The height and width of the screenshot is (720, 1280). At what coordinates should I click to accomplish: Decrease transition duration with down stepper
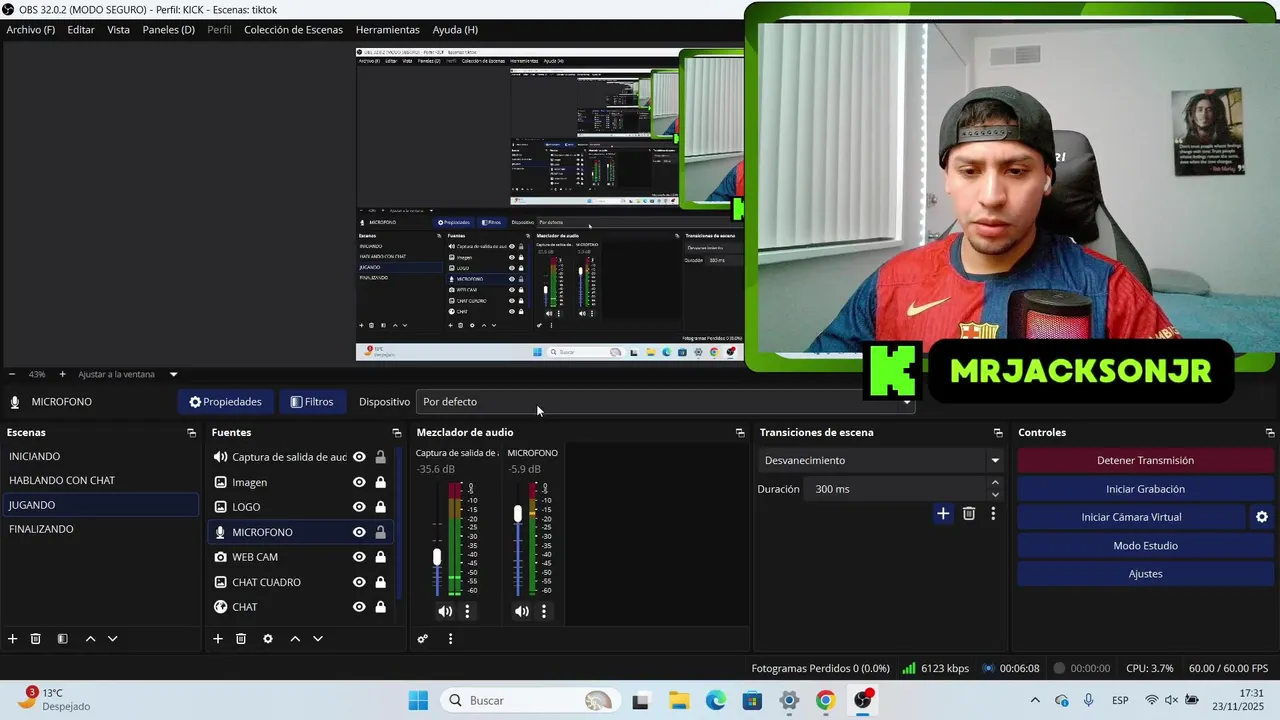(995, 495)
